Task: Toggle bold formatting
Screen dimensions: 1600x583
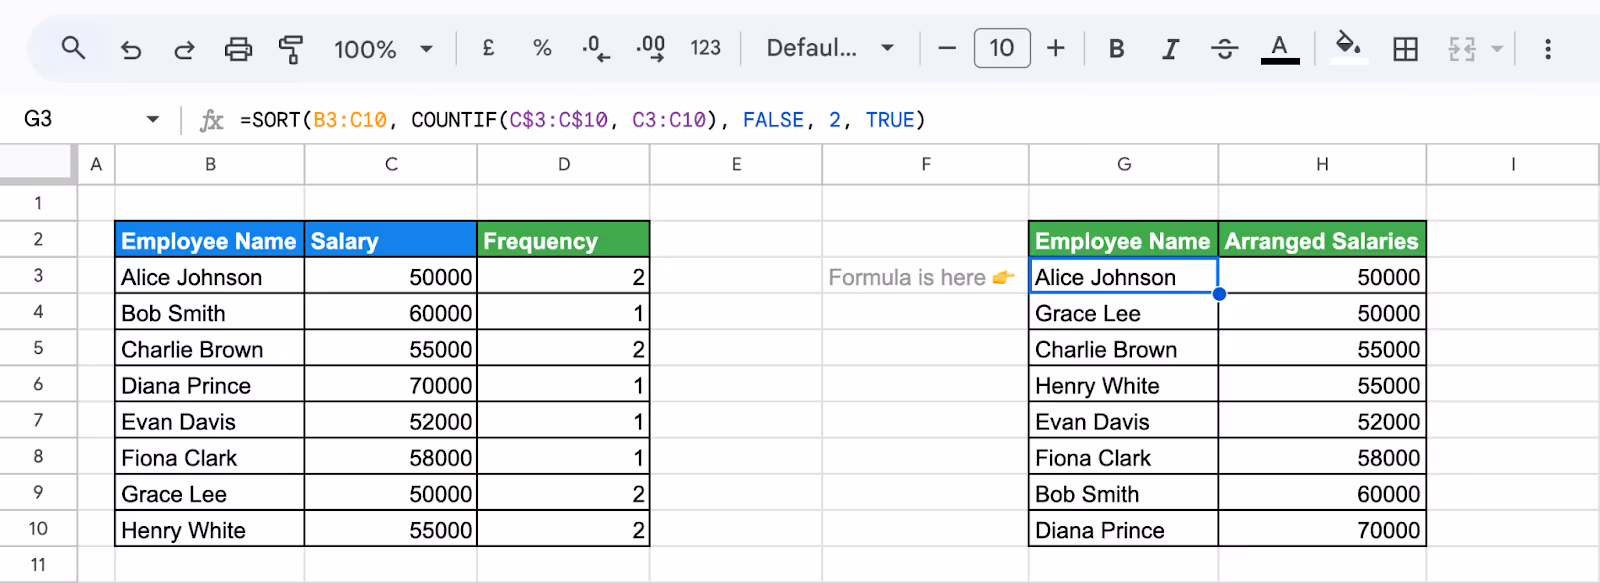Action: coord(1117,49)
